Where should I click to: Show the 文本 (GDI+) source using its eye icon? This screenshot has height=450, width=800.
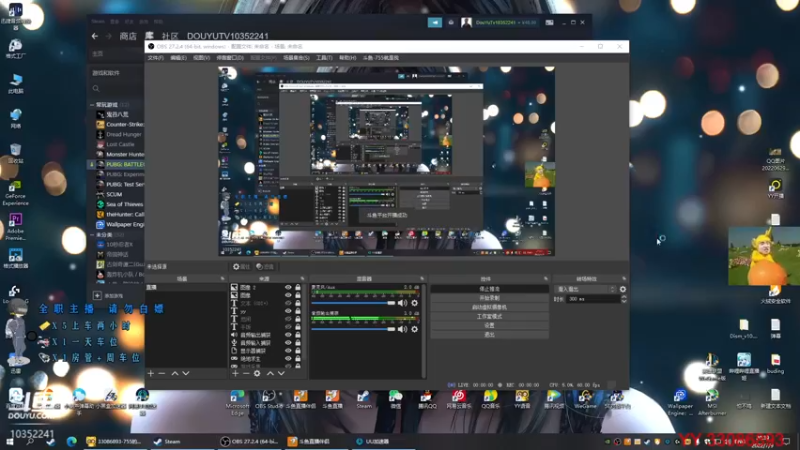pyautogui.click(x=288, y=303)
